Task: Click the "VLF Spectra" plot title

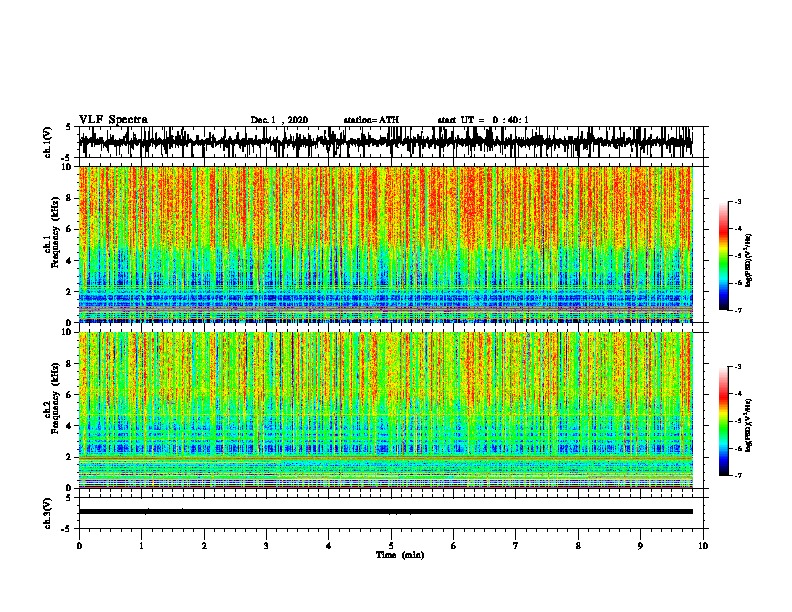Action: point(113,120)
